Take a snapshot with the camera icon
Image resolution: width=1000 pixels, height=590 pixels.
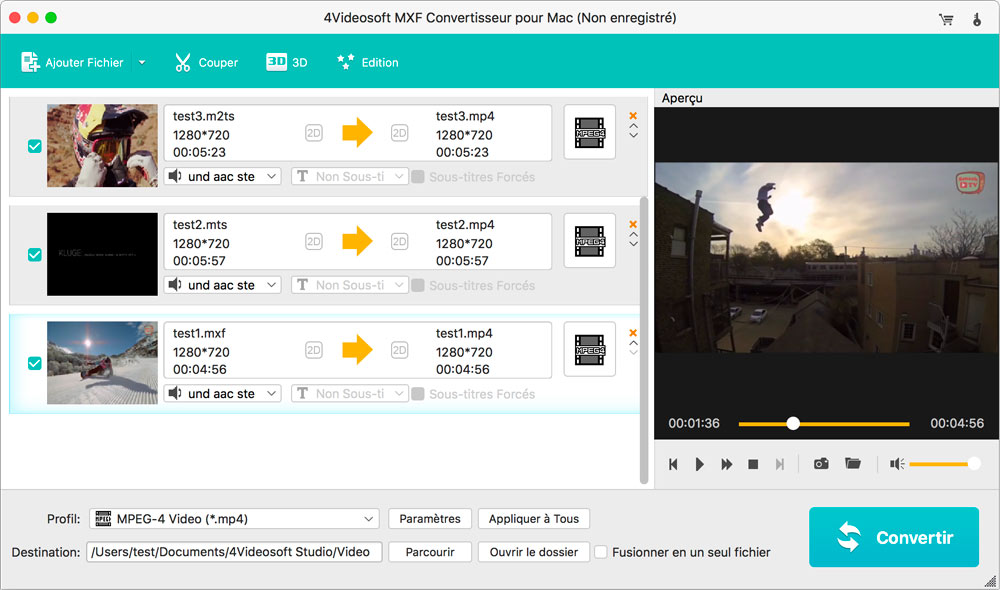pyautogui.click(x=821, y=464)
